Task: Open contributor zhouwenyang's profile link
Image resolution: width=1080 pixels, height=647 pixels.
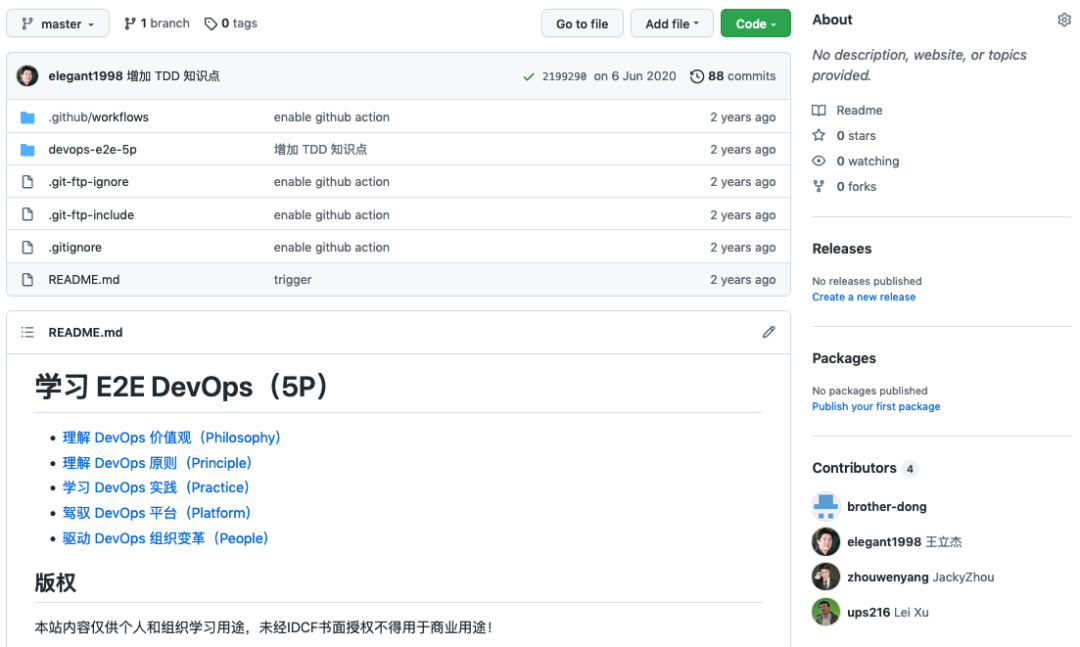Action: tap(888, 577)
